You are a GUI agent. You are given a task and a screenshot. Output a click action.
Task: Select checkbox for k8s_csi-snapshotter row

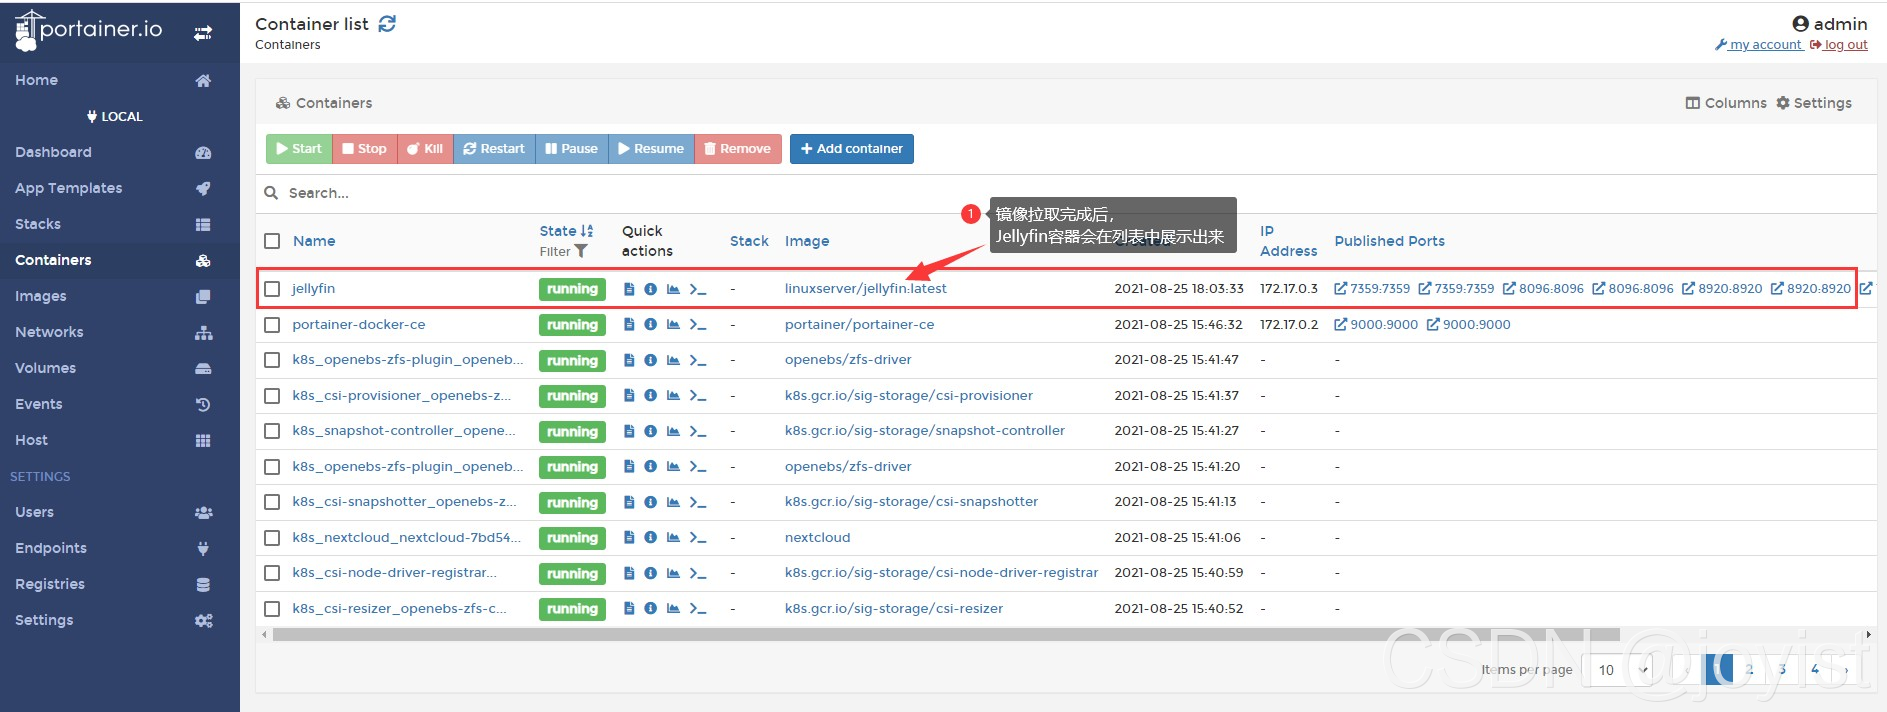tap(272, 502)
